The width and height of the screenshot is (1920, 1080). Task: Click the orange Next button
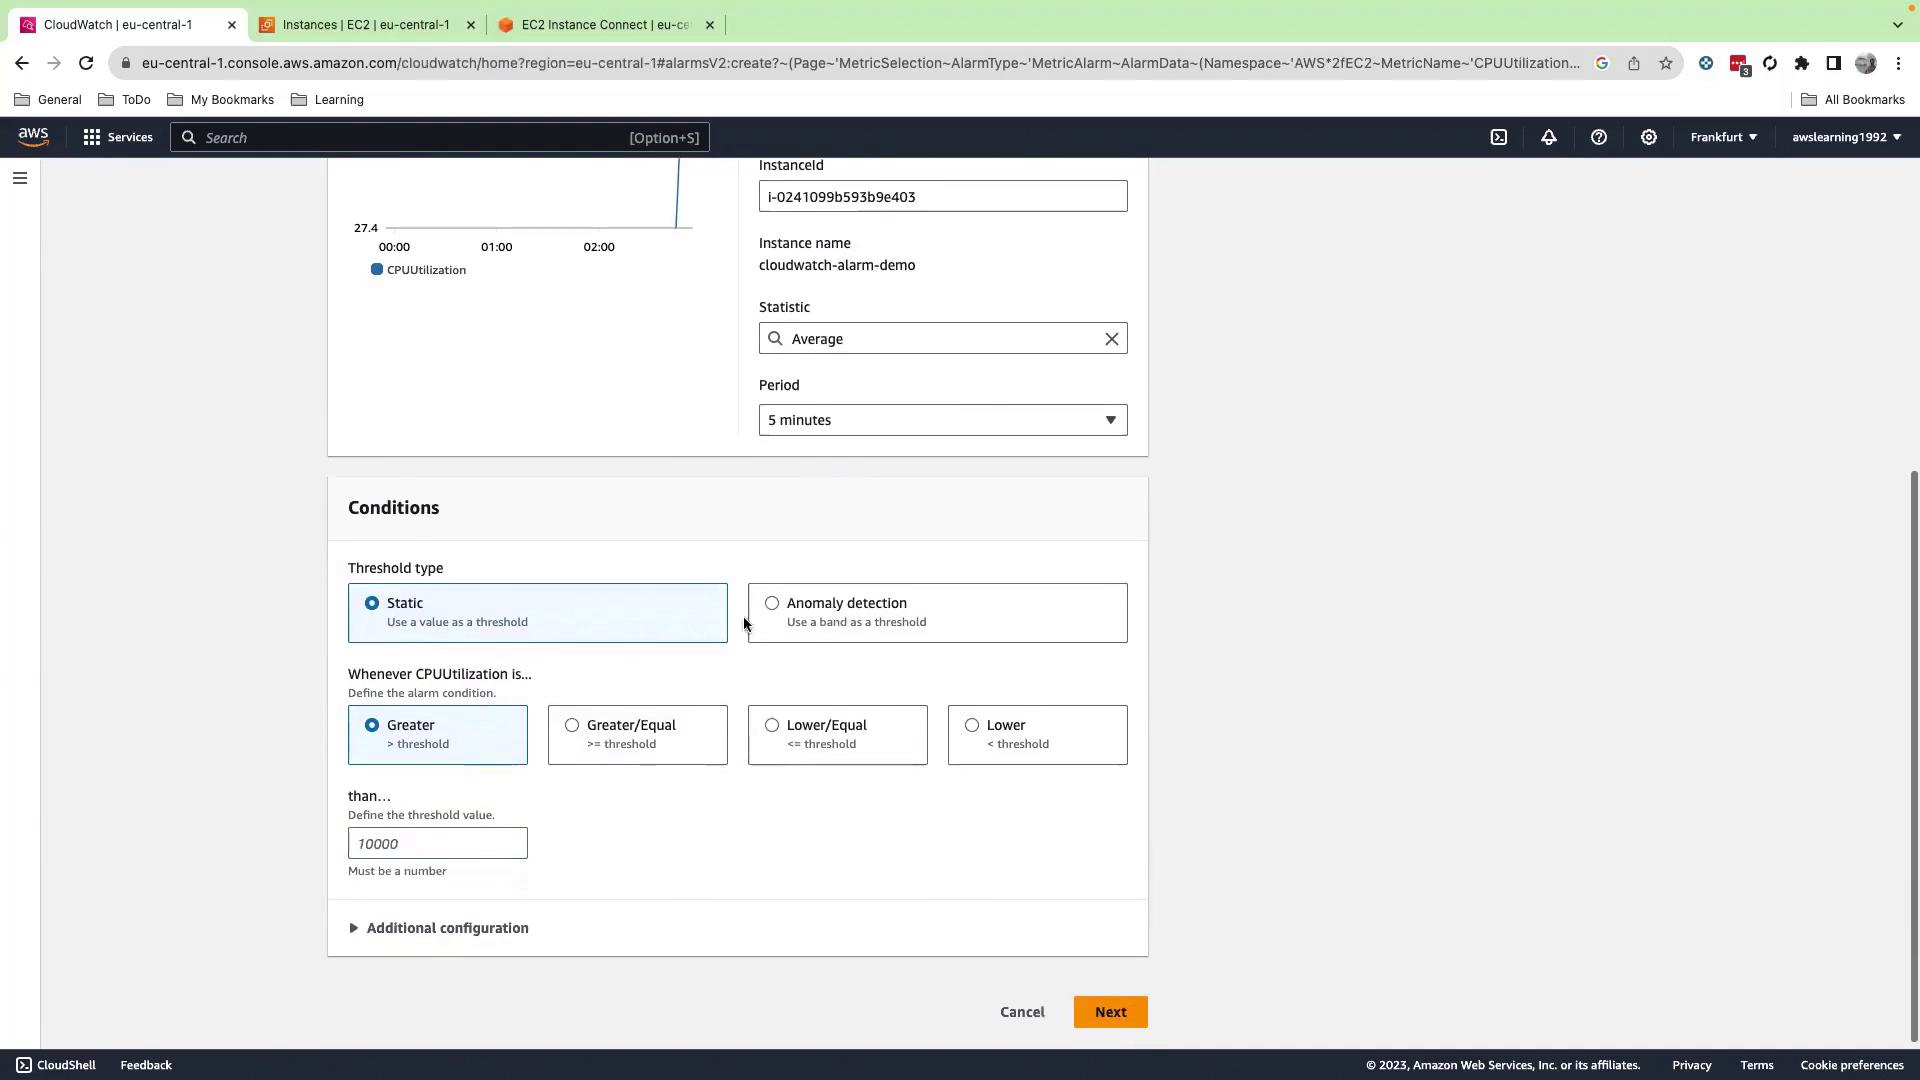1110,1012
